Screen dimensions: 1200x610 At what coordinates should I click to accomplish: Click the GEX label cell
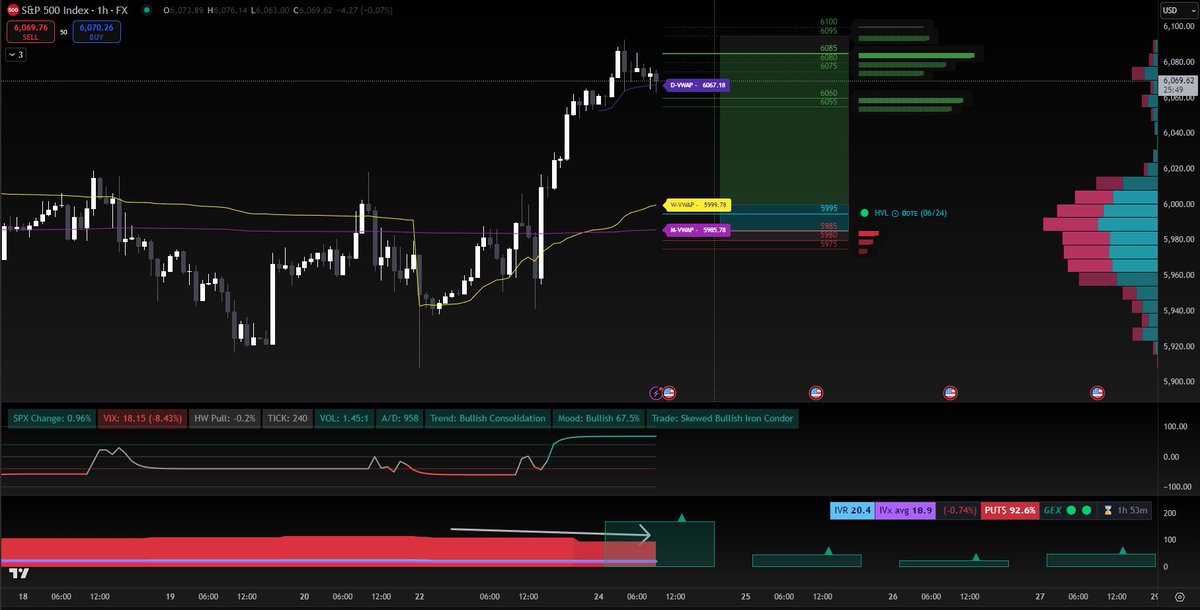1051,511
